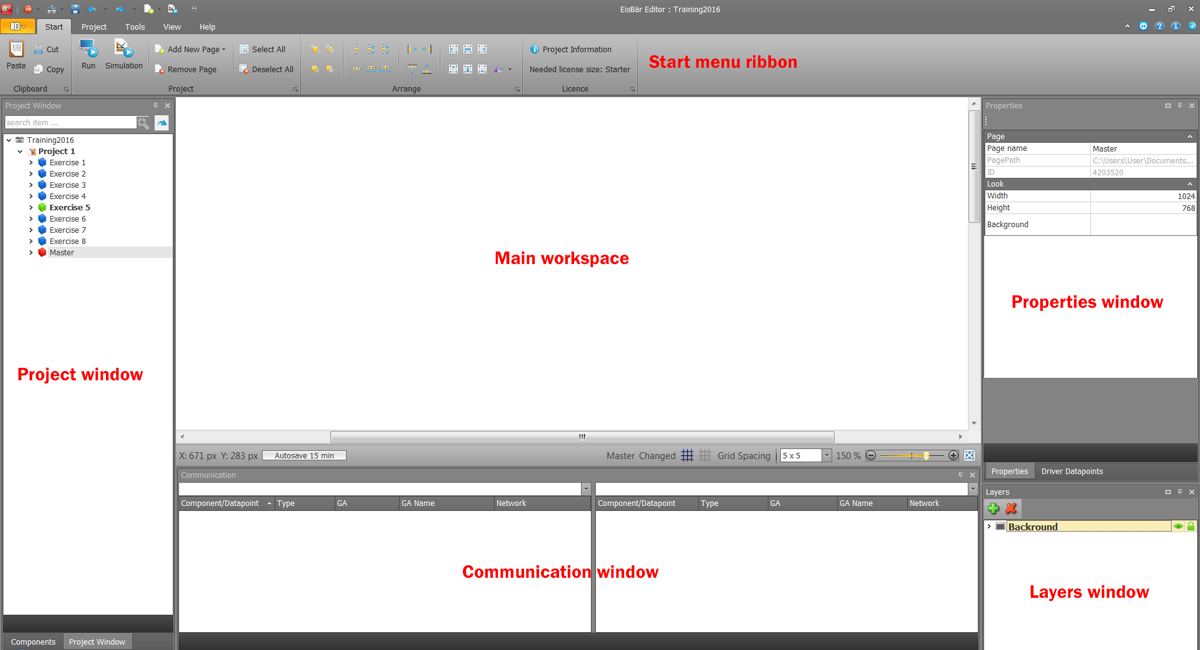
Task: Open the Grid Spacing 5 x 5 dropdown
Action: point(827,456)
